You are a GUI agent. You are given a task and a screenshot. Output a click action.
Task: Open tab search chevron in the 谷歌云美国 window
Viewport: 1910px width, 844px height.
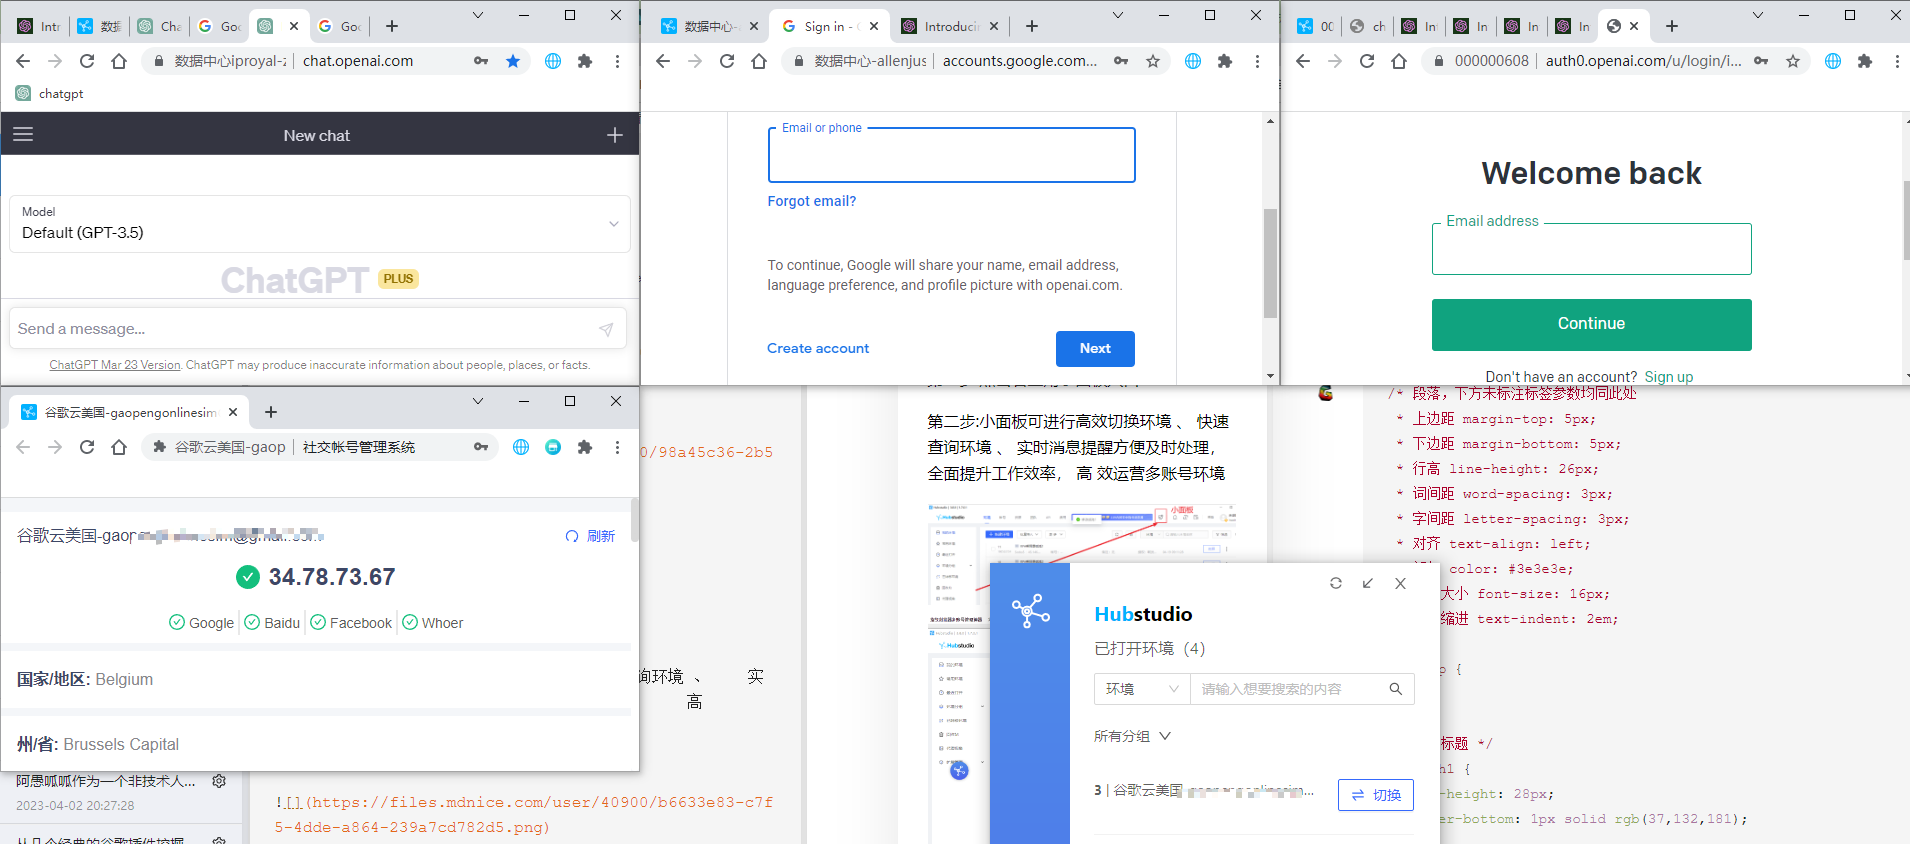pos(478,401)
